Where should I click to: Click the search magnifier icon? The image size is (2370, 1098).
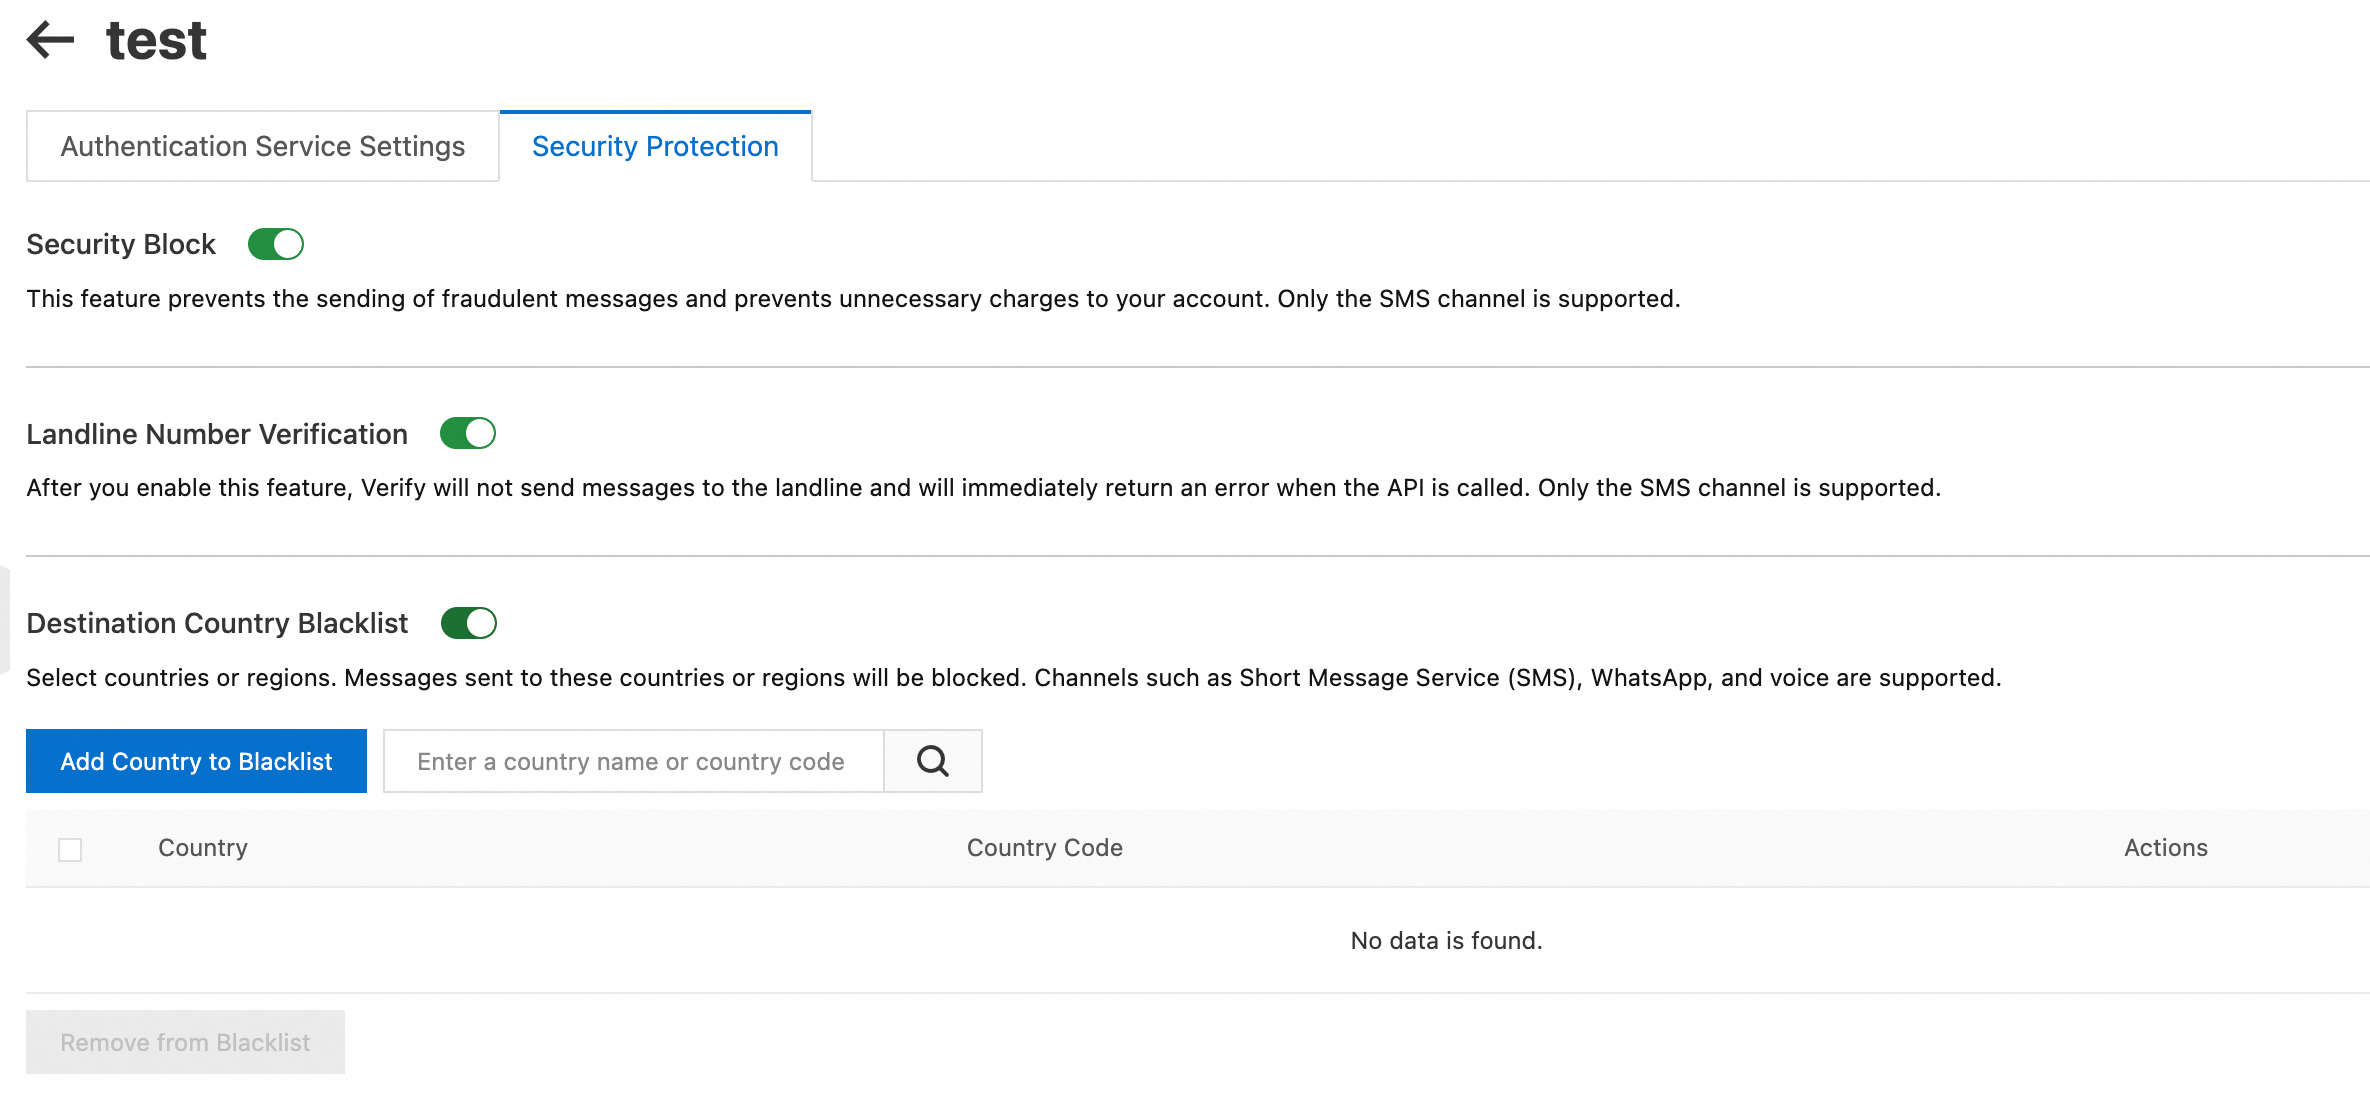[932, 761]
